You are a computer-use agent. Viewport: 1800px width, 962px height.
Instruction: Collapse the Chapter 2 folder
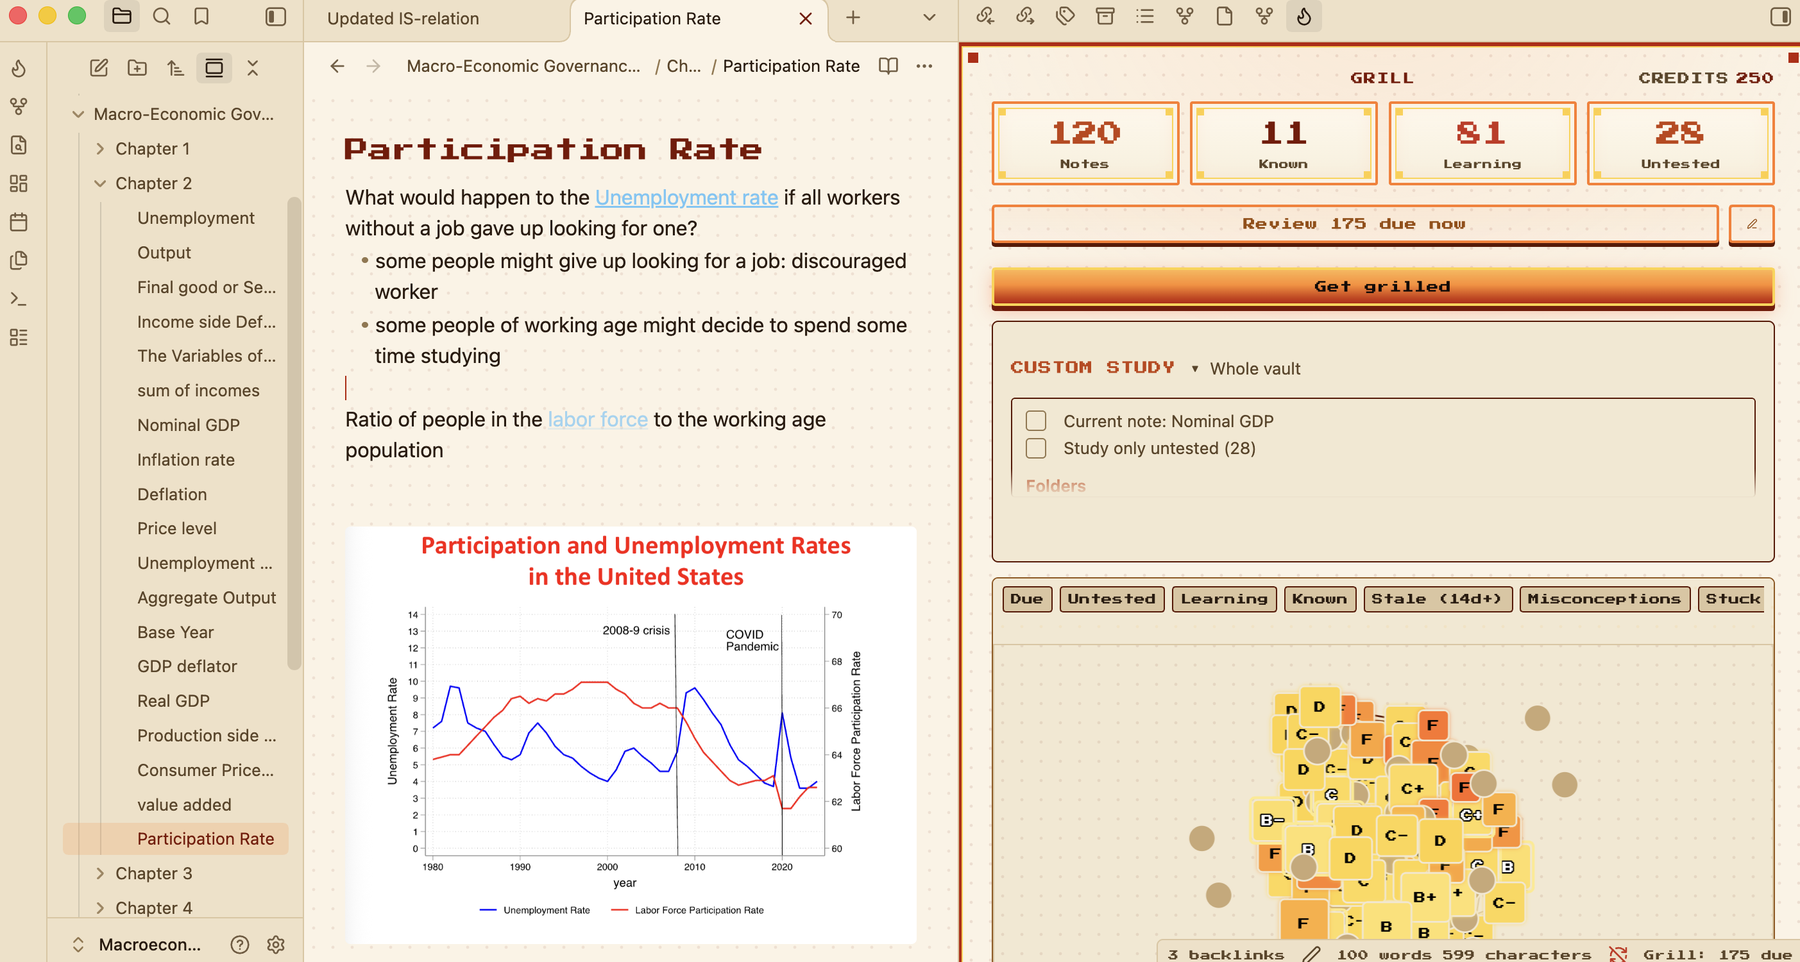coord(100,184)
